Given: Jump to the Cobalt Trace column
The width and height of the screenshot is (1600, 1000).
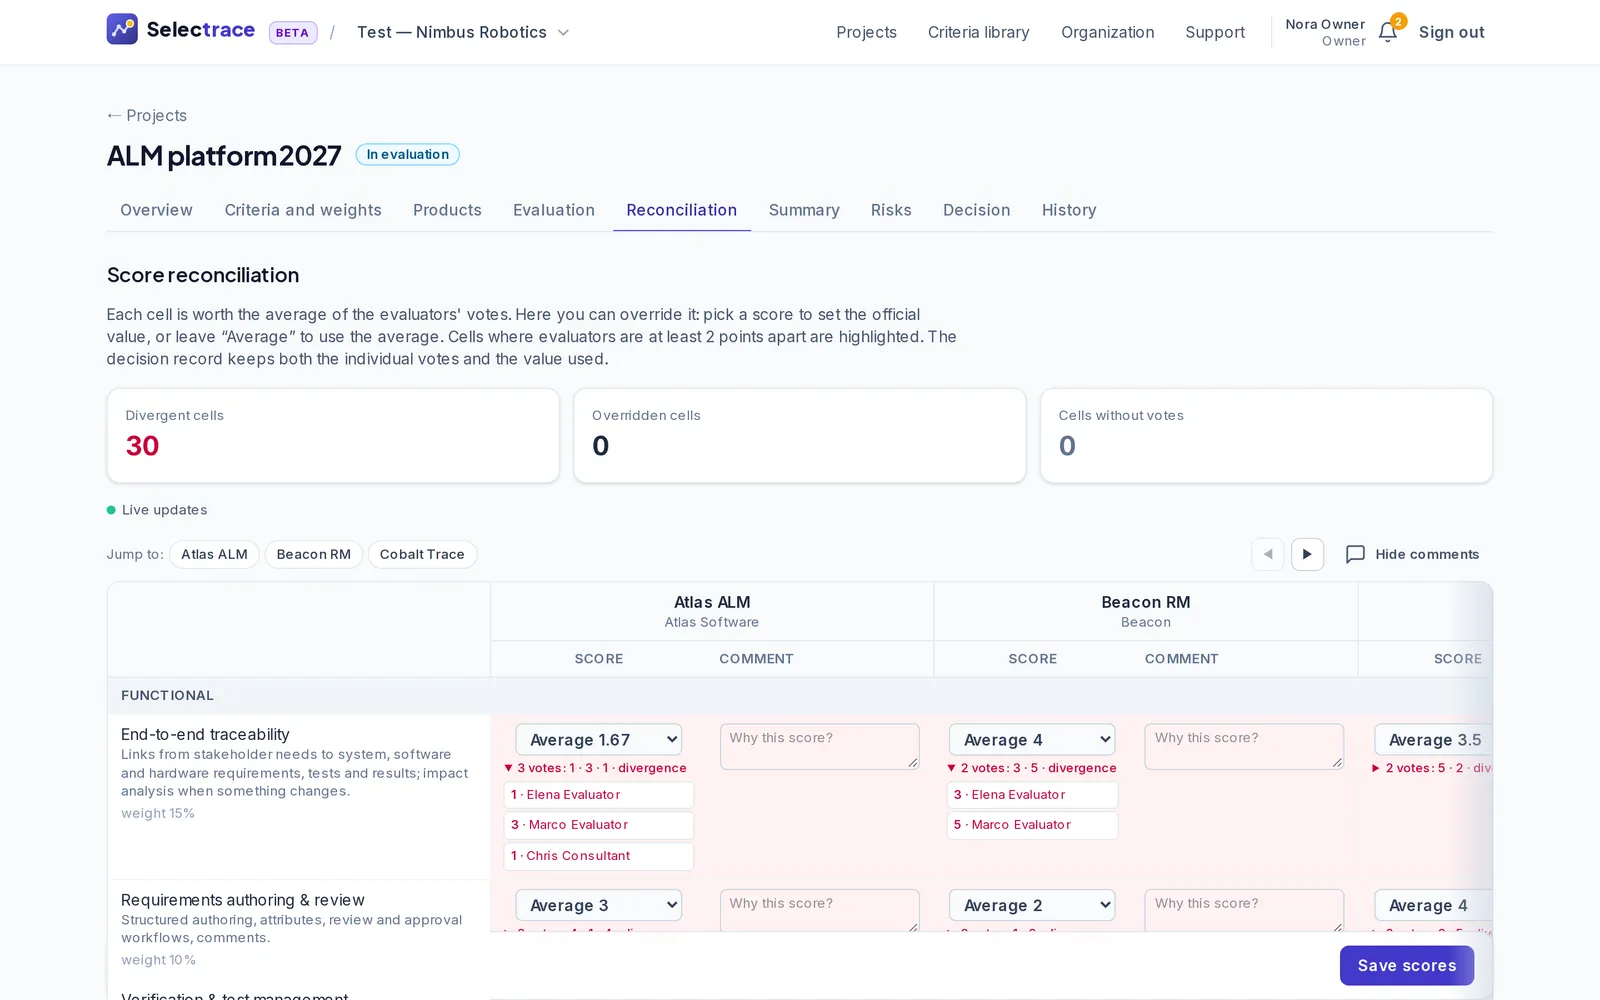Looking at the screenshot, I should (x=422, y=554).
